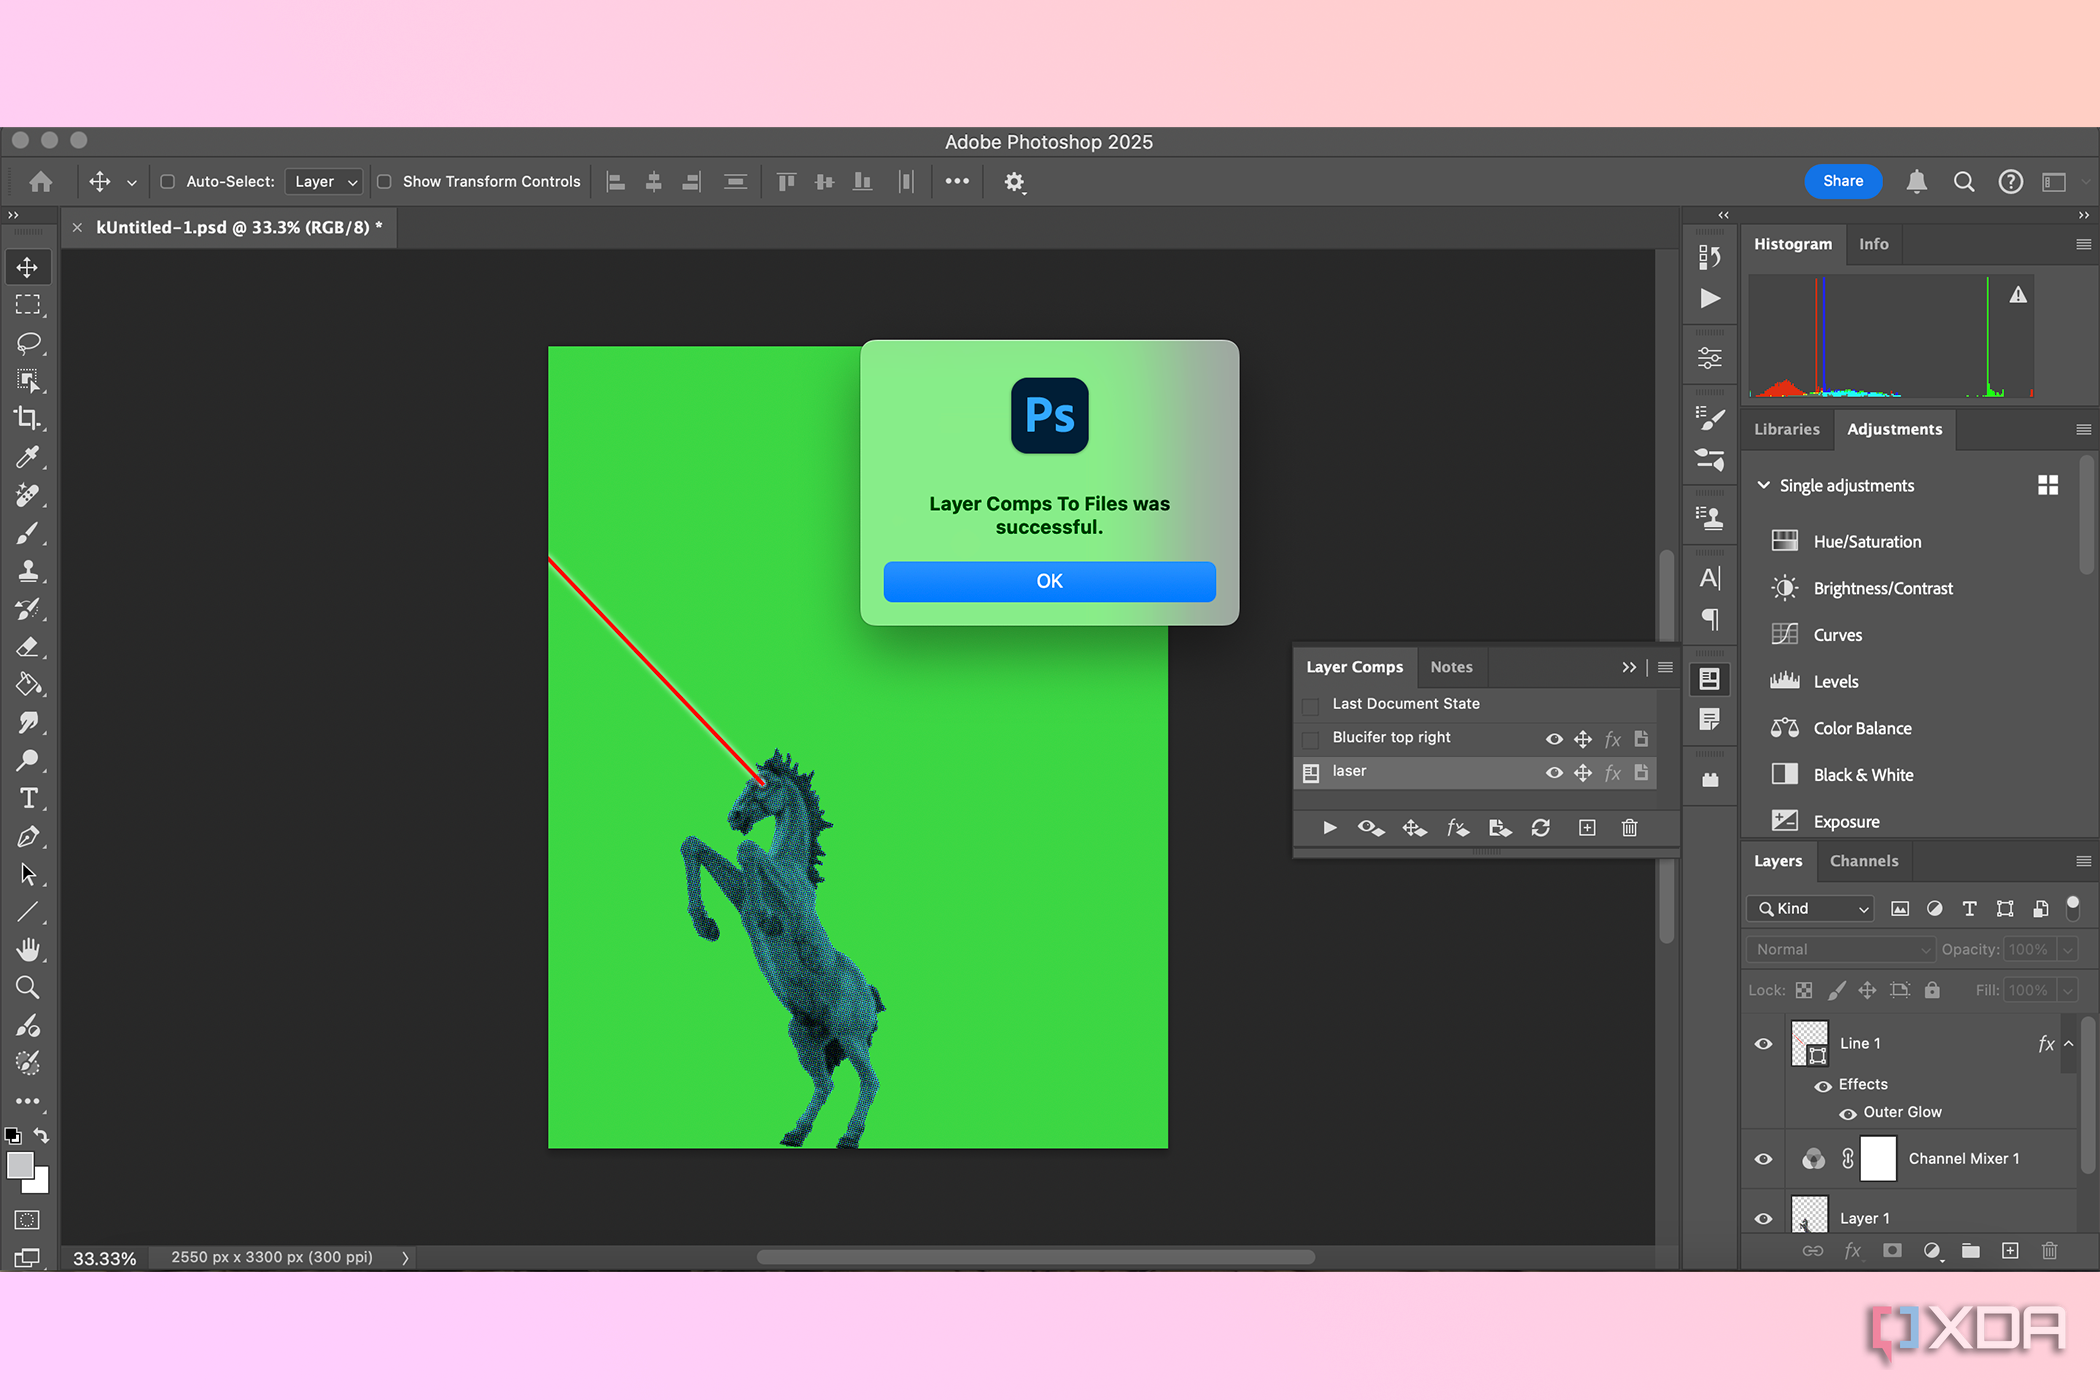Collapse the Single adjustments section

1764,485
